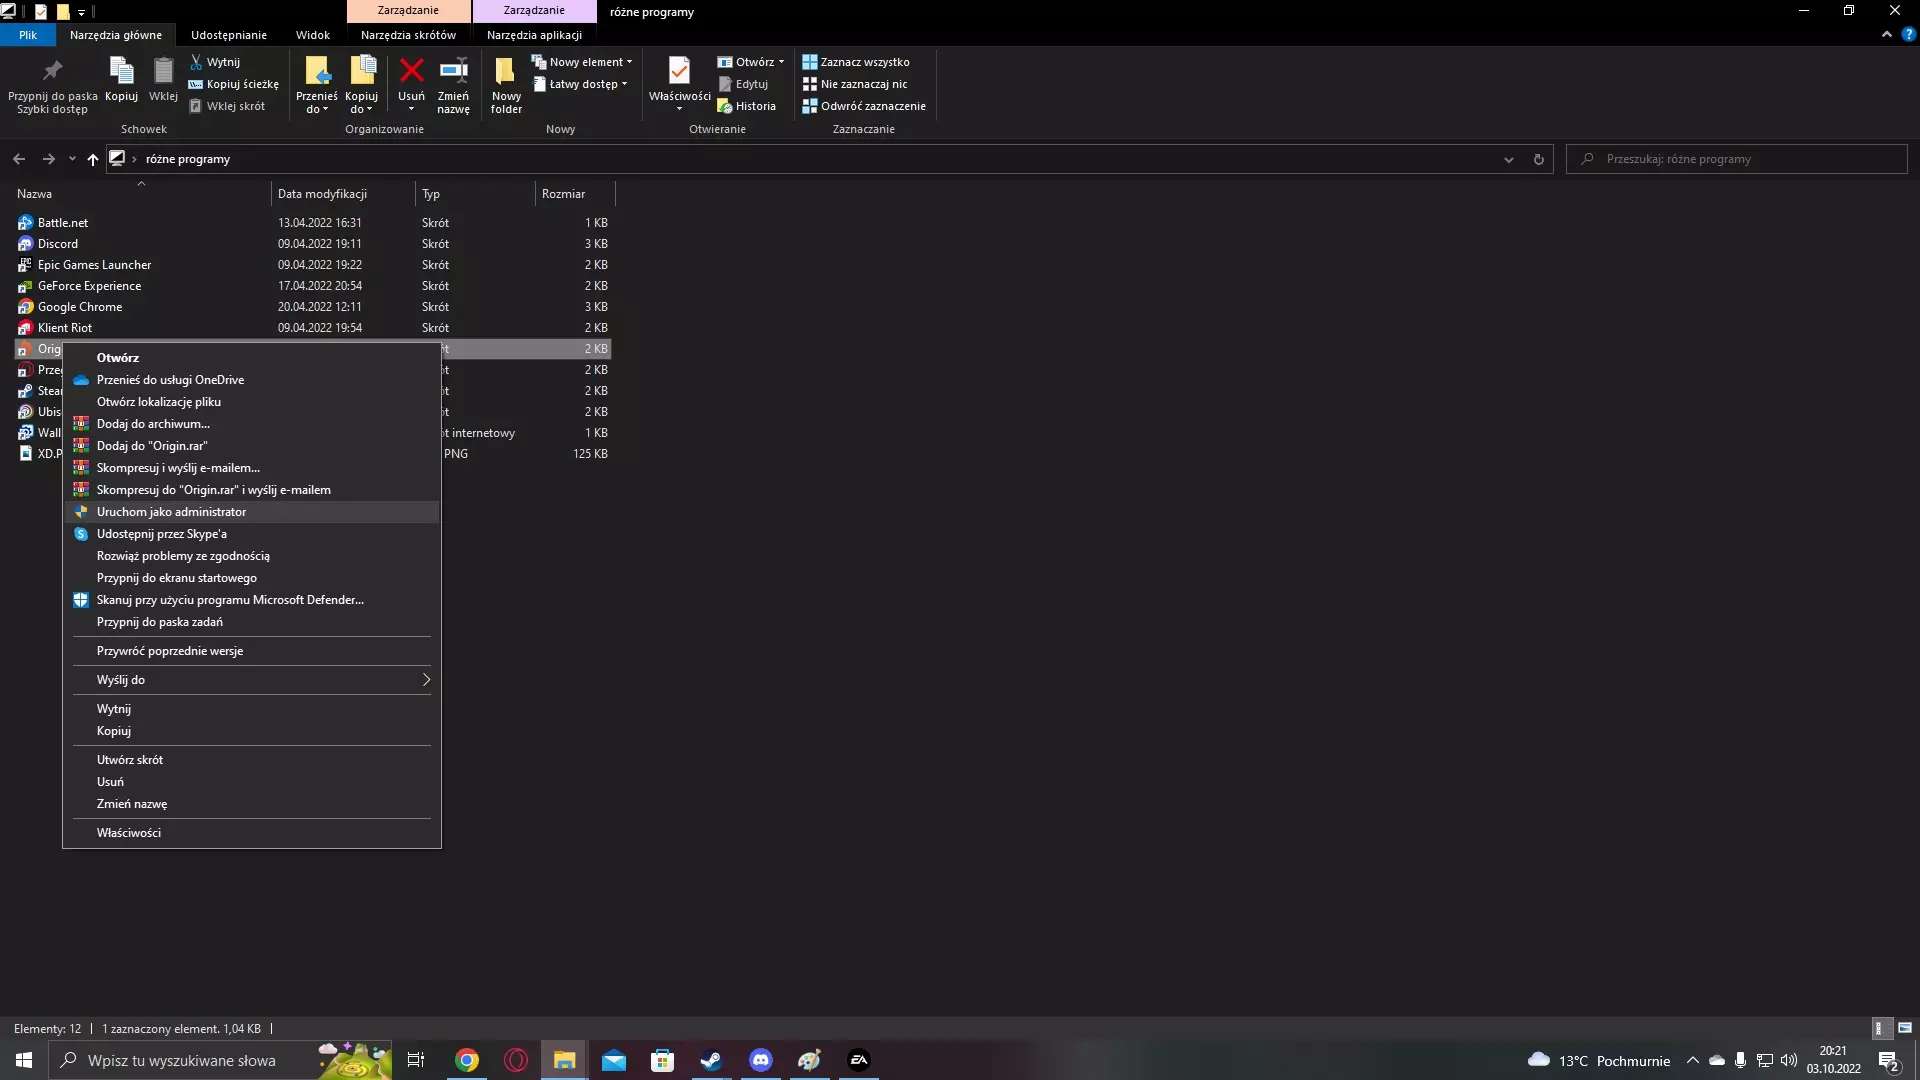Screen dimensions: 1920x1080
Task: Click the refresh icon beside the address bar
Action: pos(1538,159)
